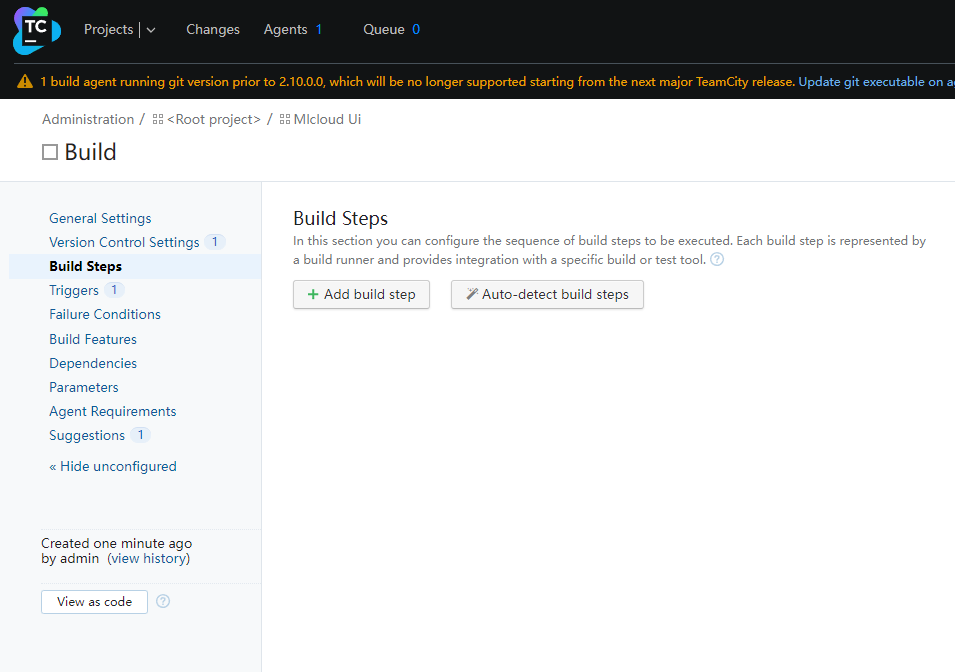Click the Mlcloud Ui project grid icon

tap(284, 119)
